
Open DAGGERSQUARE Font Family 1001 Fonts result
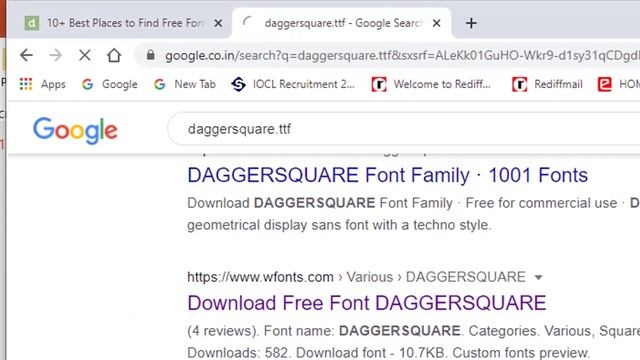[x=387, y=175]
